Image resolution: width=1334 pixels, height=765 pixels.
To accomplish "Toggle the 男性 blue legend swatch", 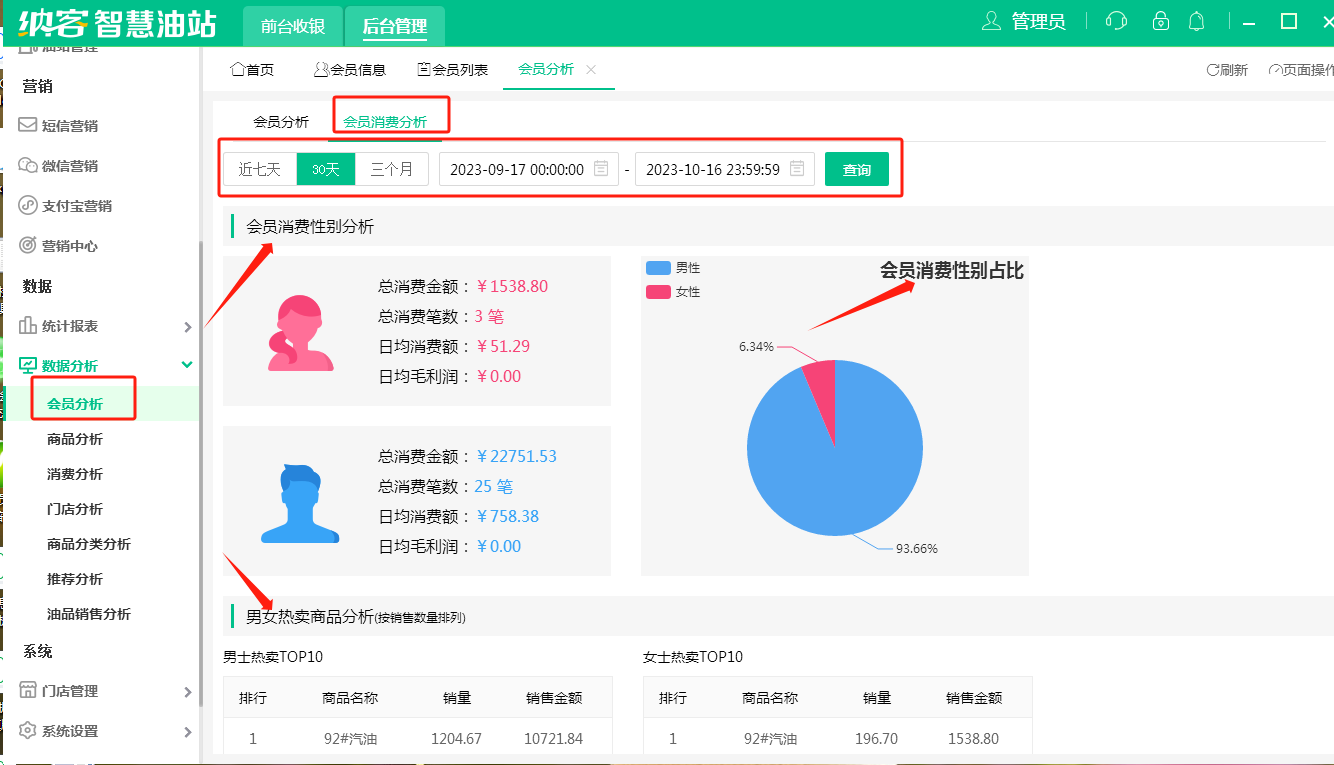I will [x=658, y=268].
